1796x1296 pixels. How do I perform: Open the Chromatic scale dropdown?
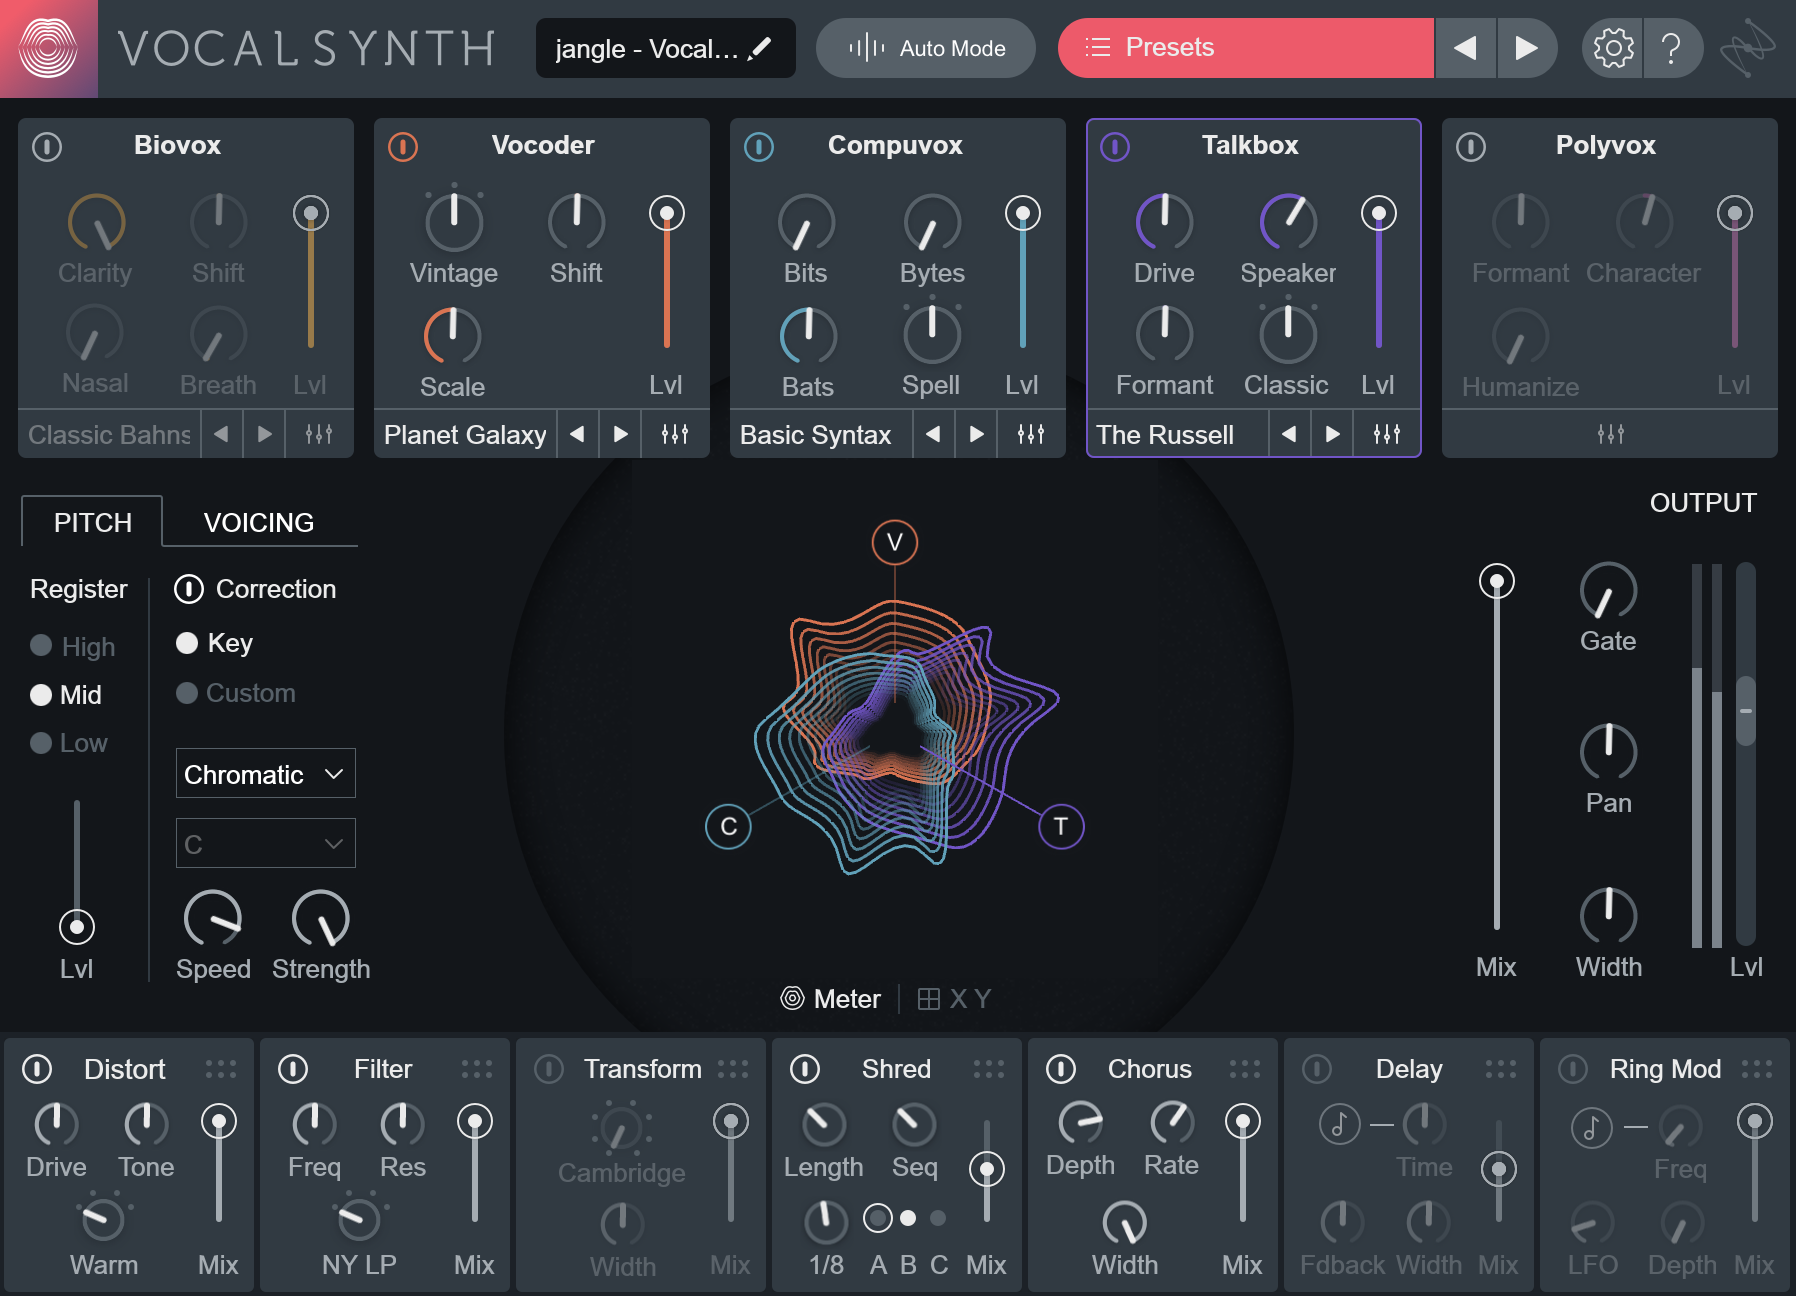pyautogui.click(x=266, y=773)
